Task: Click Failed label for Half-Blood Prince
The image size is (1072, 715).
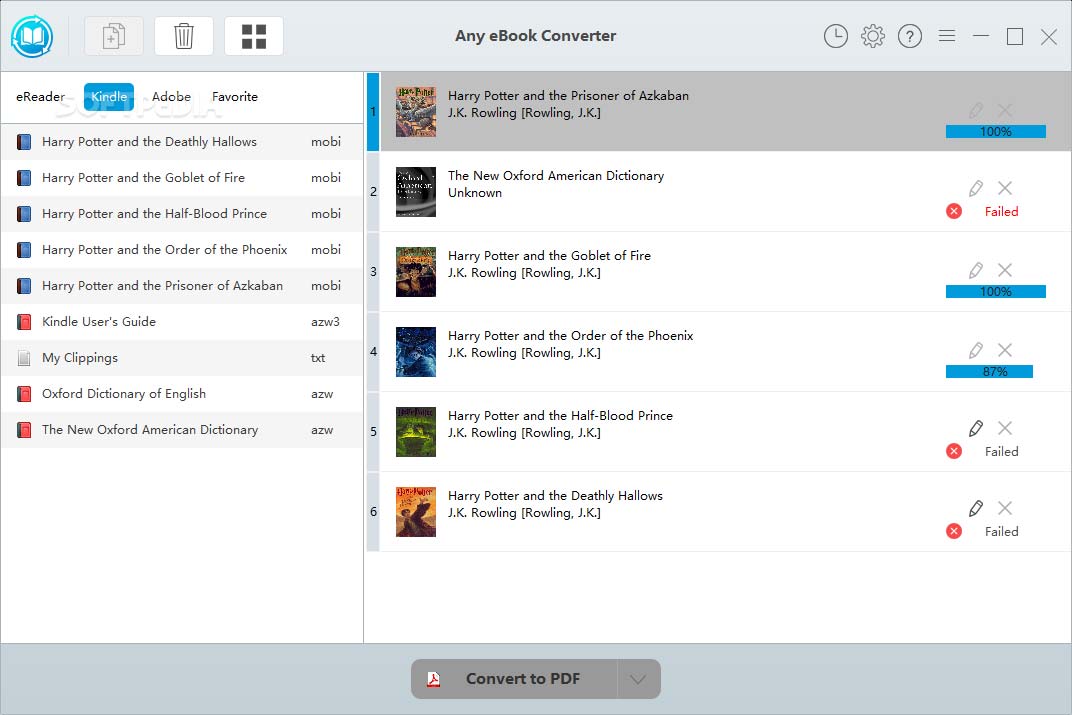Action: click(1001, 451)
